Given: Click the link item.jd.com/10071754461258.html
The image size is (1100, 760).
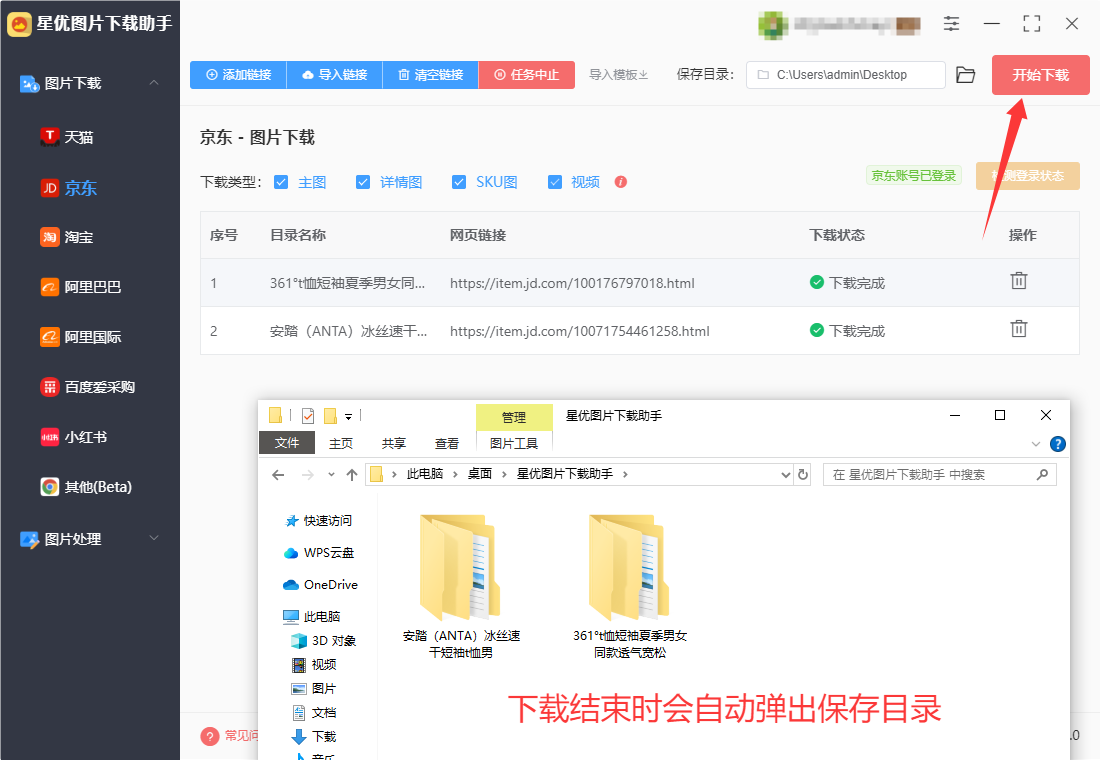Looking at the screenshot, I should (x=579, y=331).
